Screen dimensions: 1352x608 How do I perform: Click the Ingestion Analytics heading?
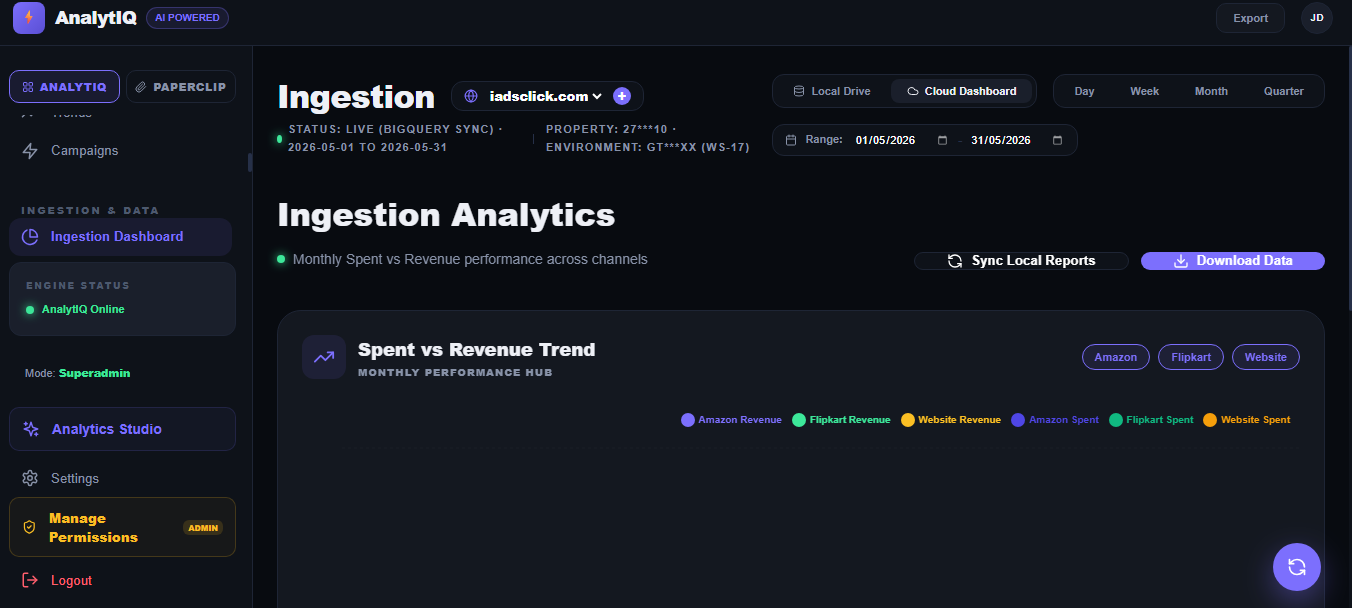(x=446, y=215)
